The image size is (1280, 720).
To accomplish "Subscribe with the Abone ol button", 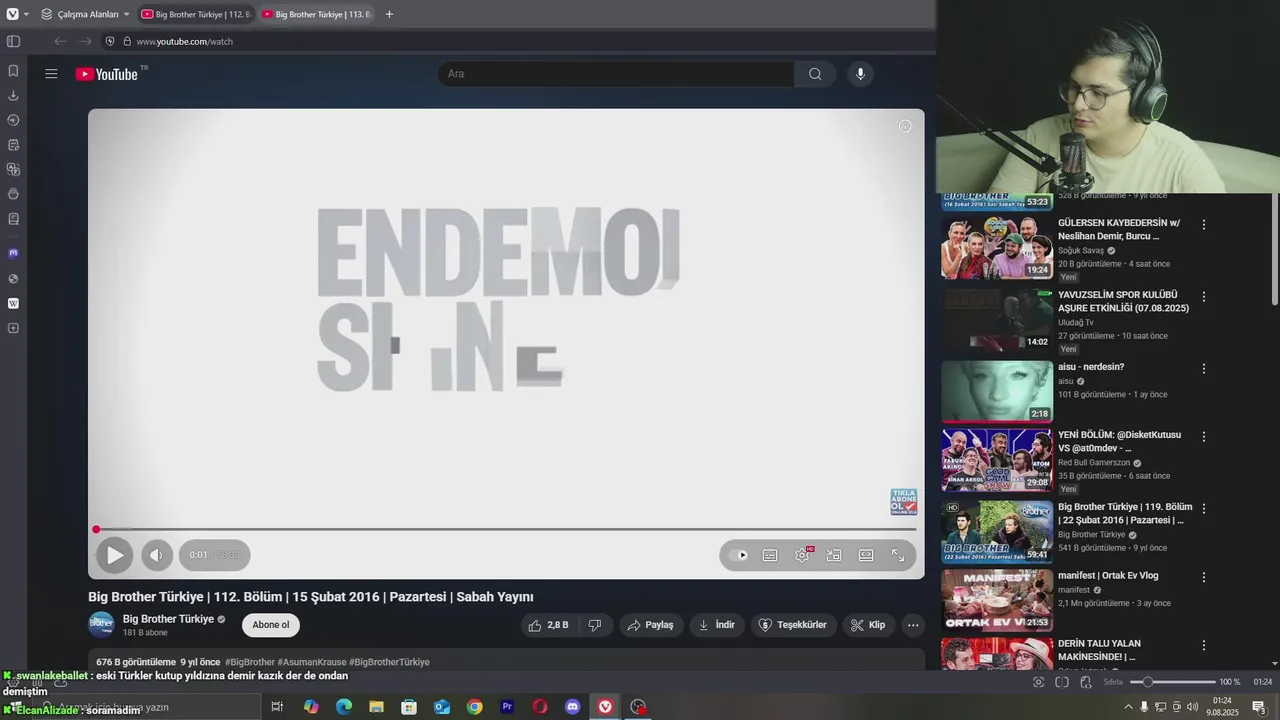I will [271, 625].
